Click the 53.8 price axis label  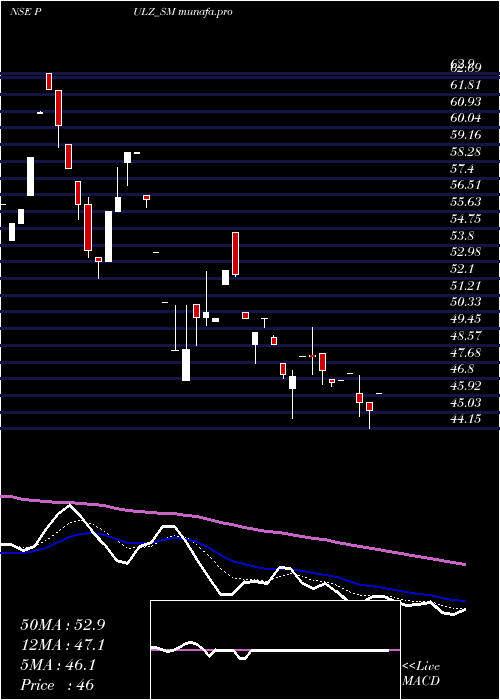462,236
